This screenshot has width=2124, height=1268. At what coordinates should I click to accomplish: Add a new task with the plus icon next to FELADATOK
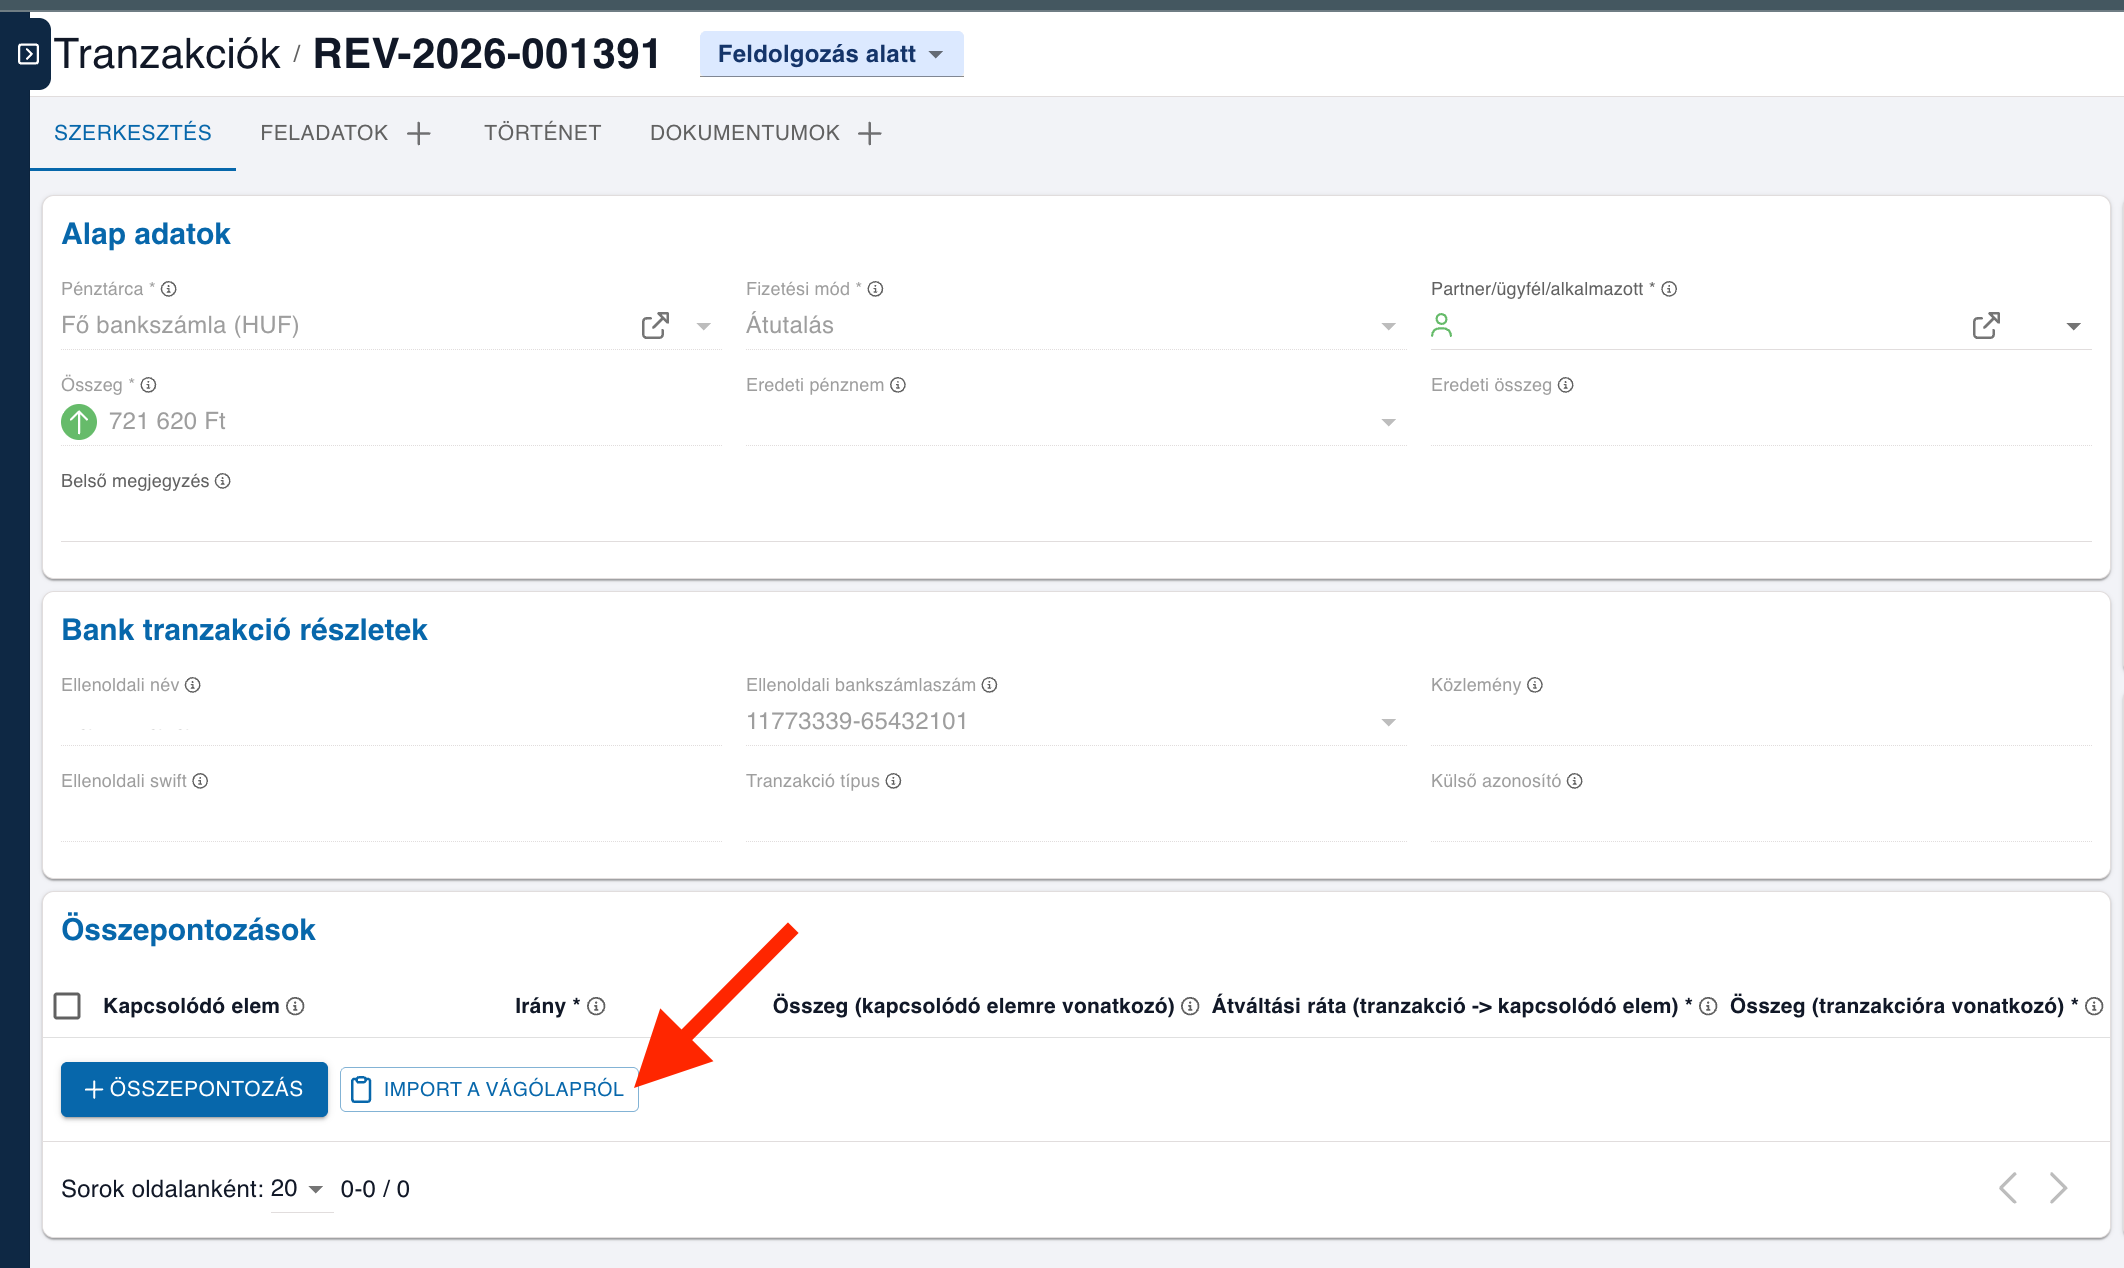(419, 133)
